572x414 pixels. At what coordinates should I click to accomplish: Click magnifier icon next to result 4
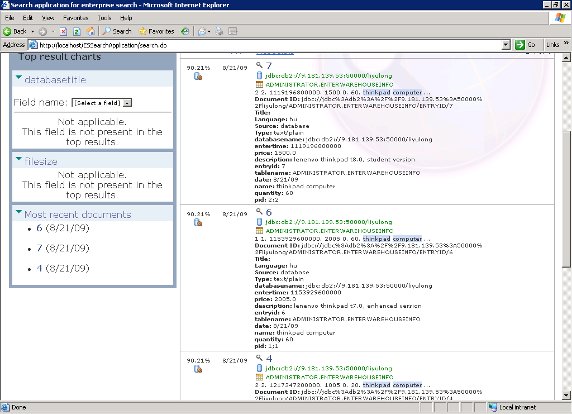259,358
